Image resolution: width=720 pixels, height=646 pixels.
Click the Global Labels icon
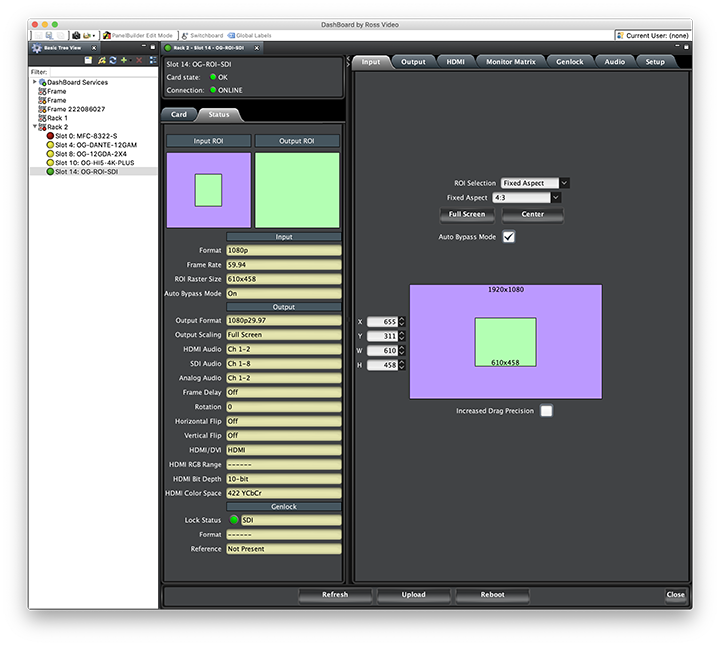pyautogui.click(x=231, y=35)
